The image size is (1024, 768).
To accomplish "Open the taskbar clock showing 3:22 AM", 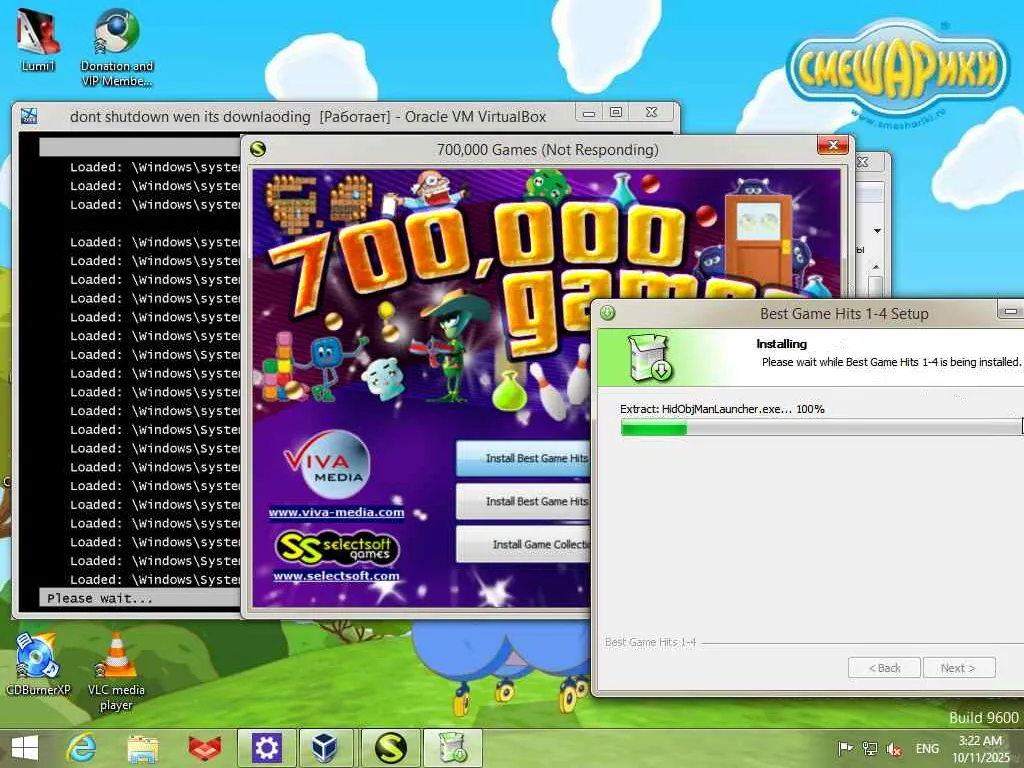I will [980, 748].
